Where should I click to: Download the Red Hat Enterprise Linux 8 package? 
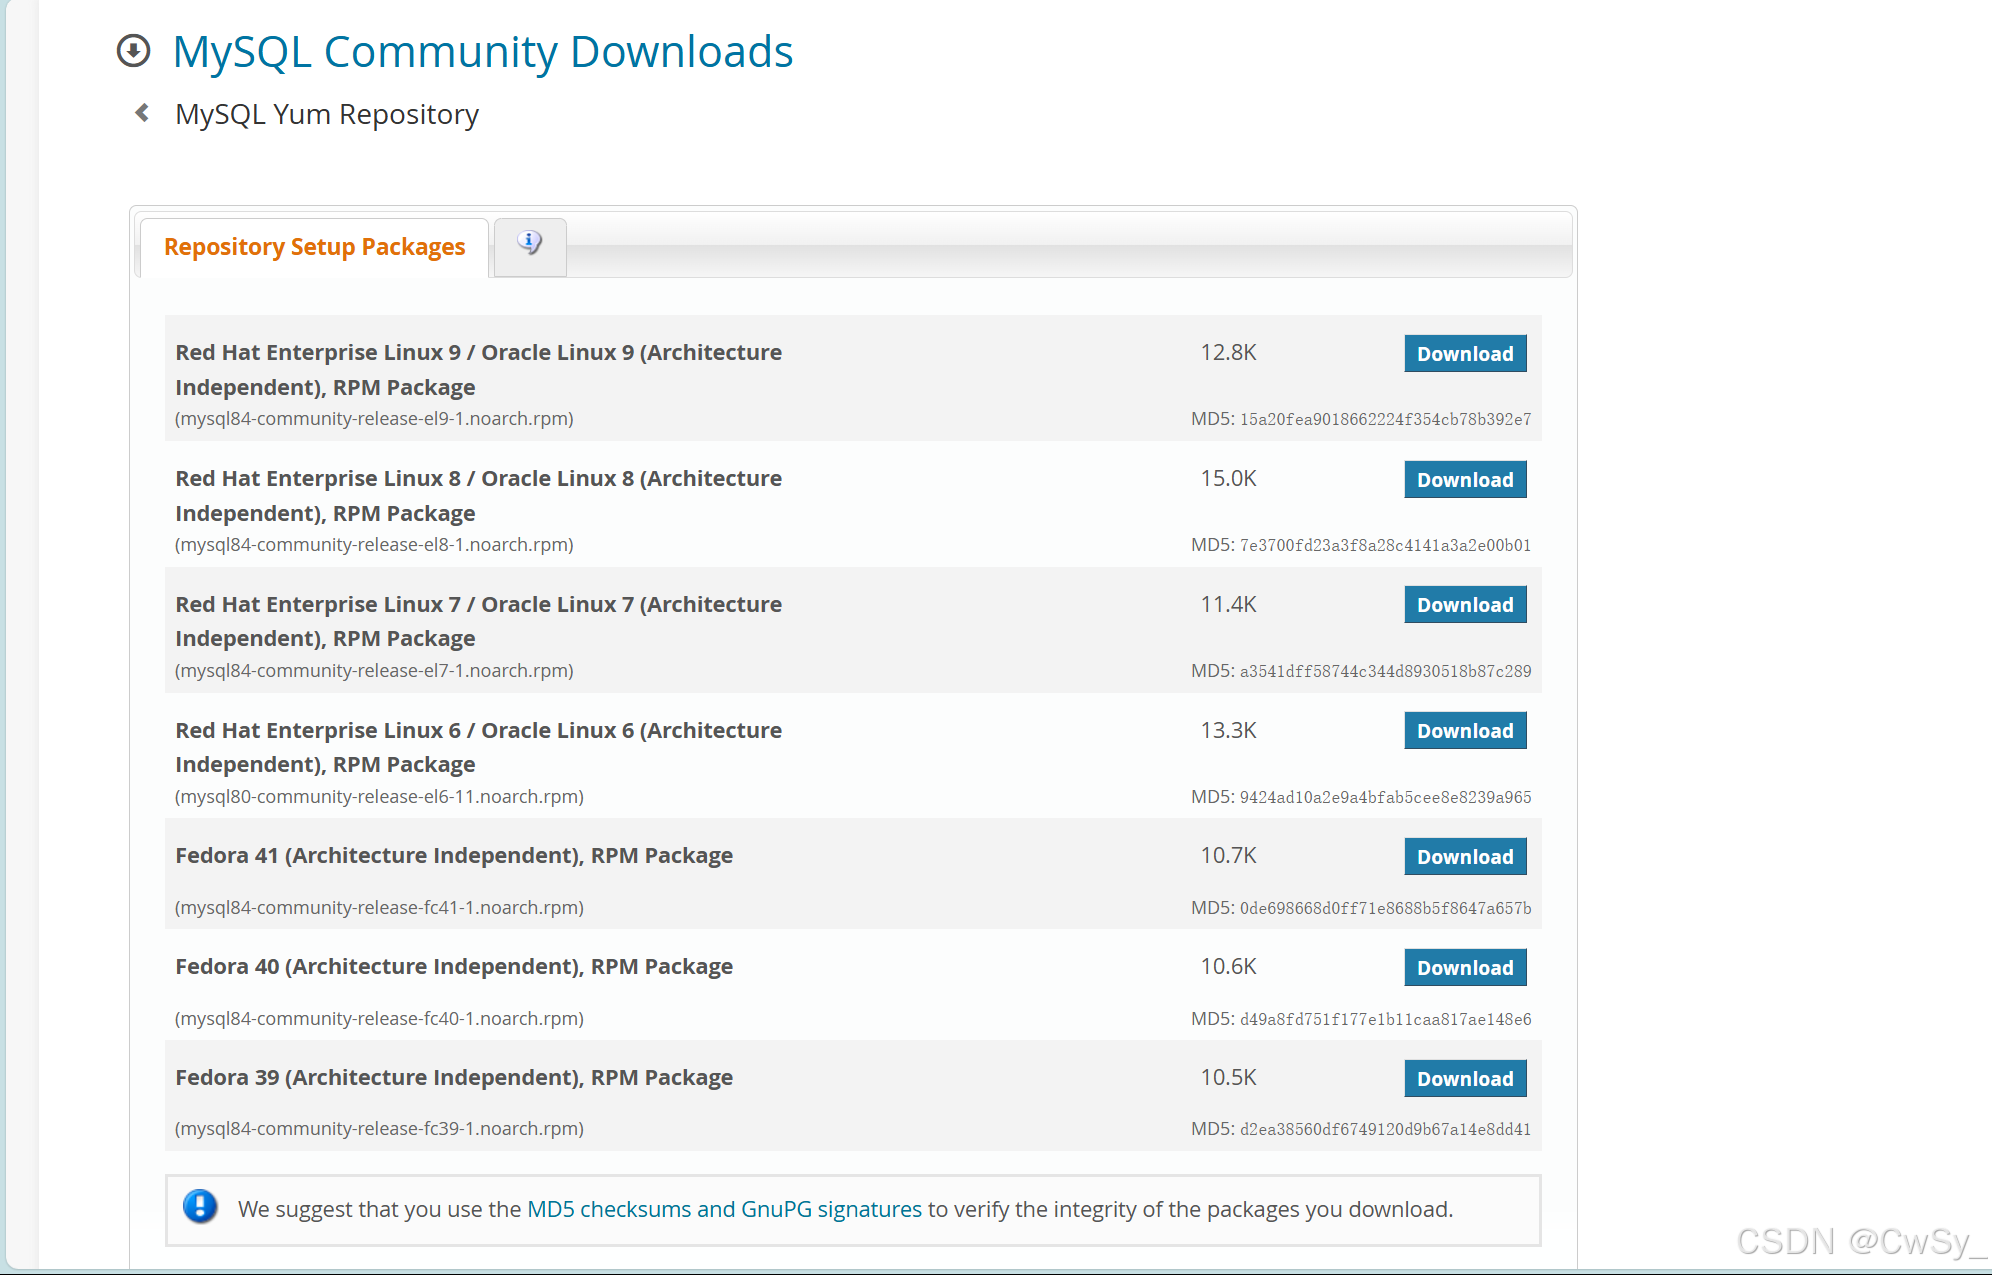tap(1464, 480)
